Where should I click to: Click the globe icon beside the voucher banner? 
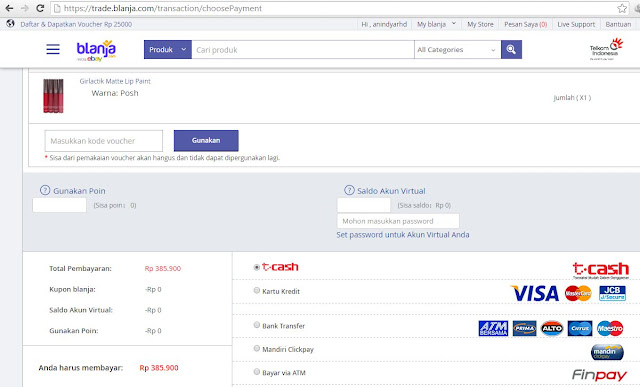[x=11, y=24]
